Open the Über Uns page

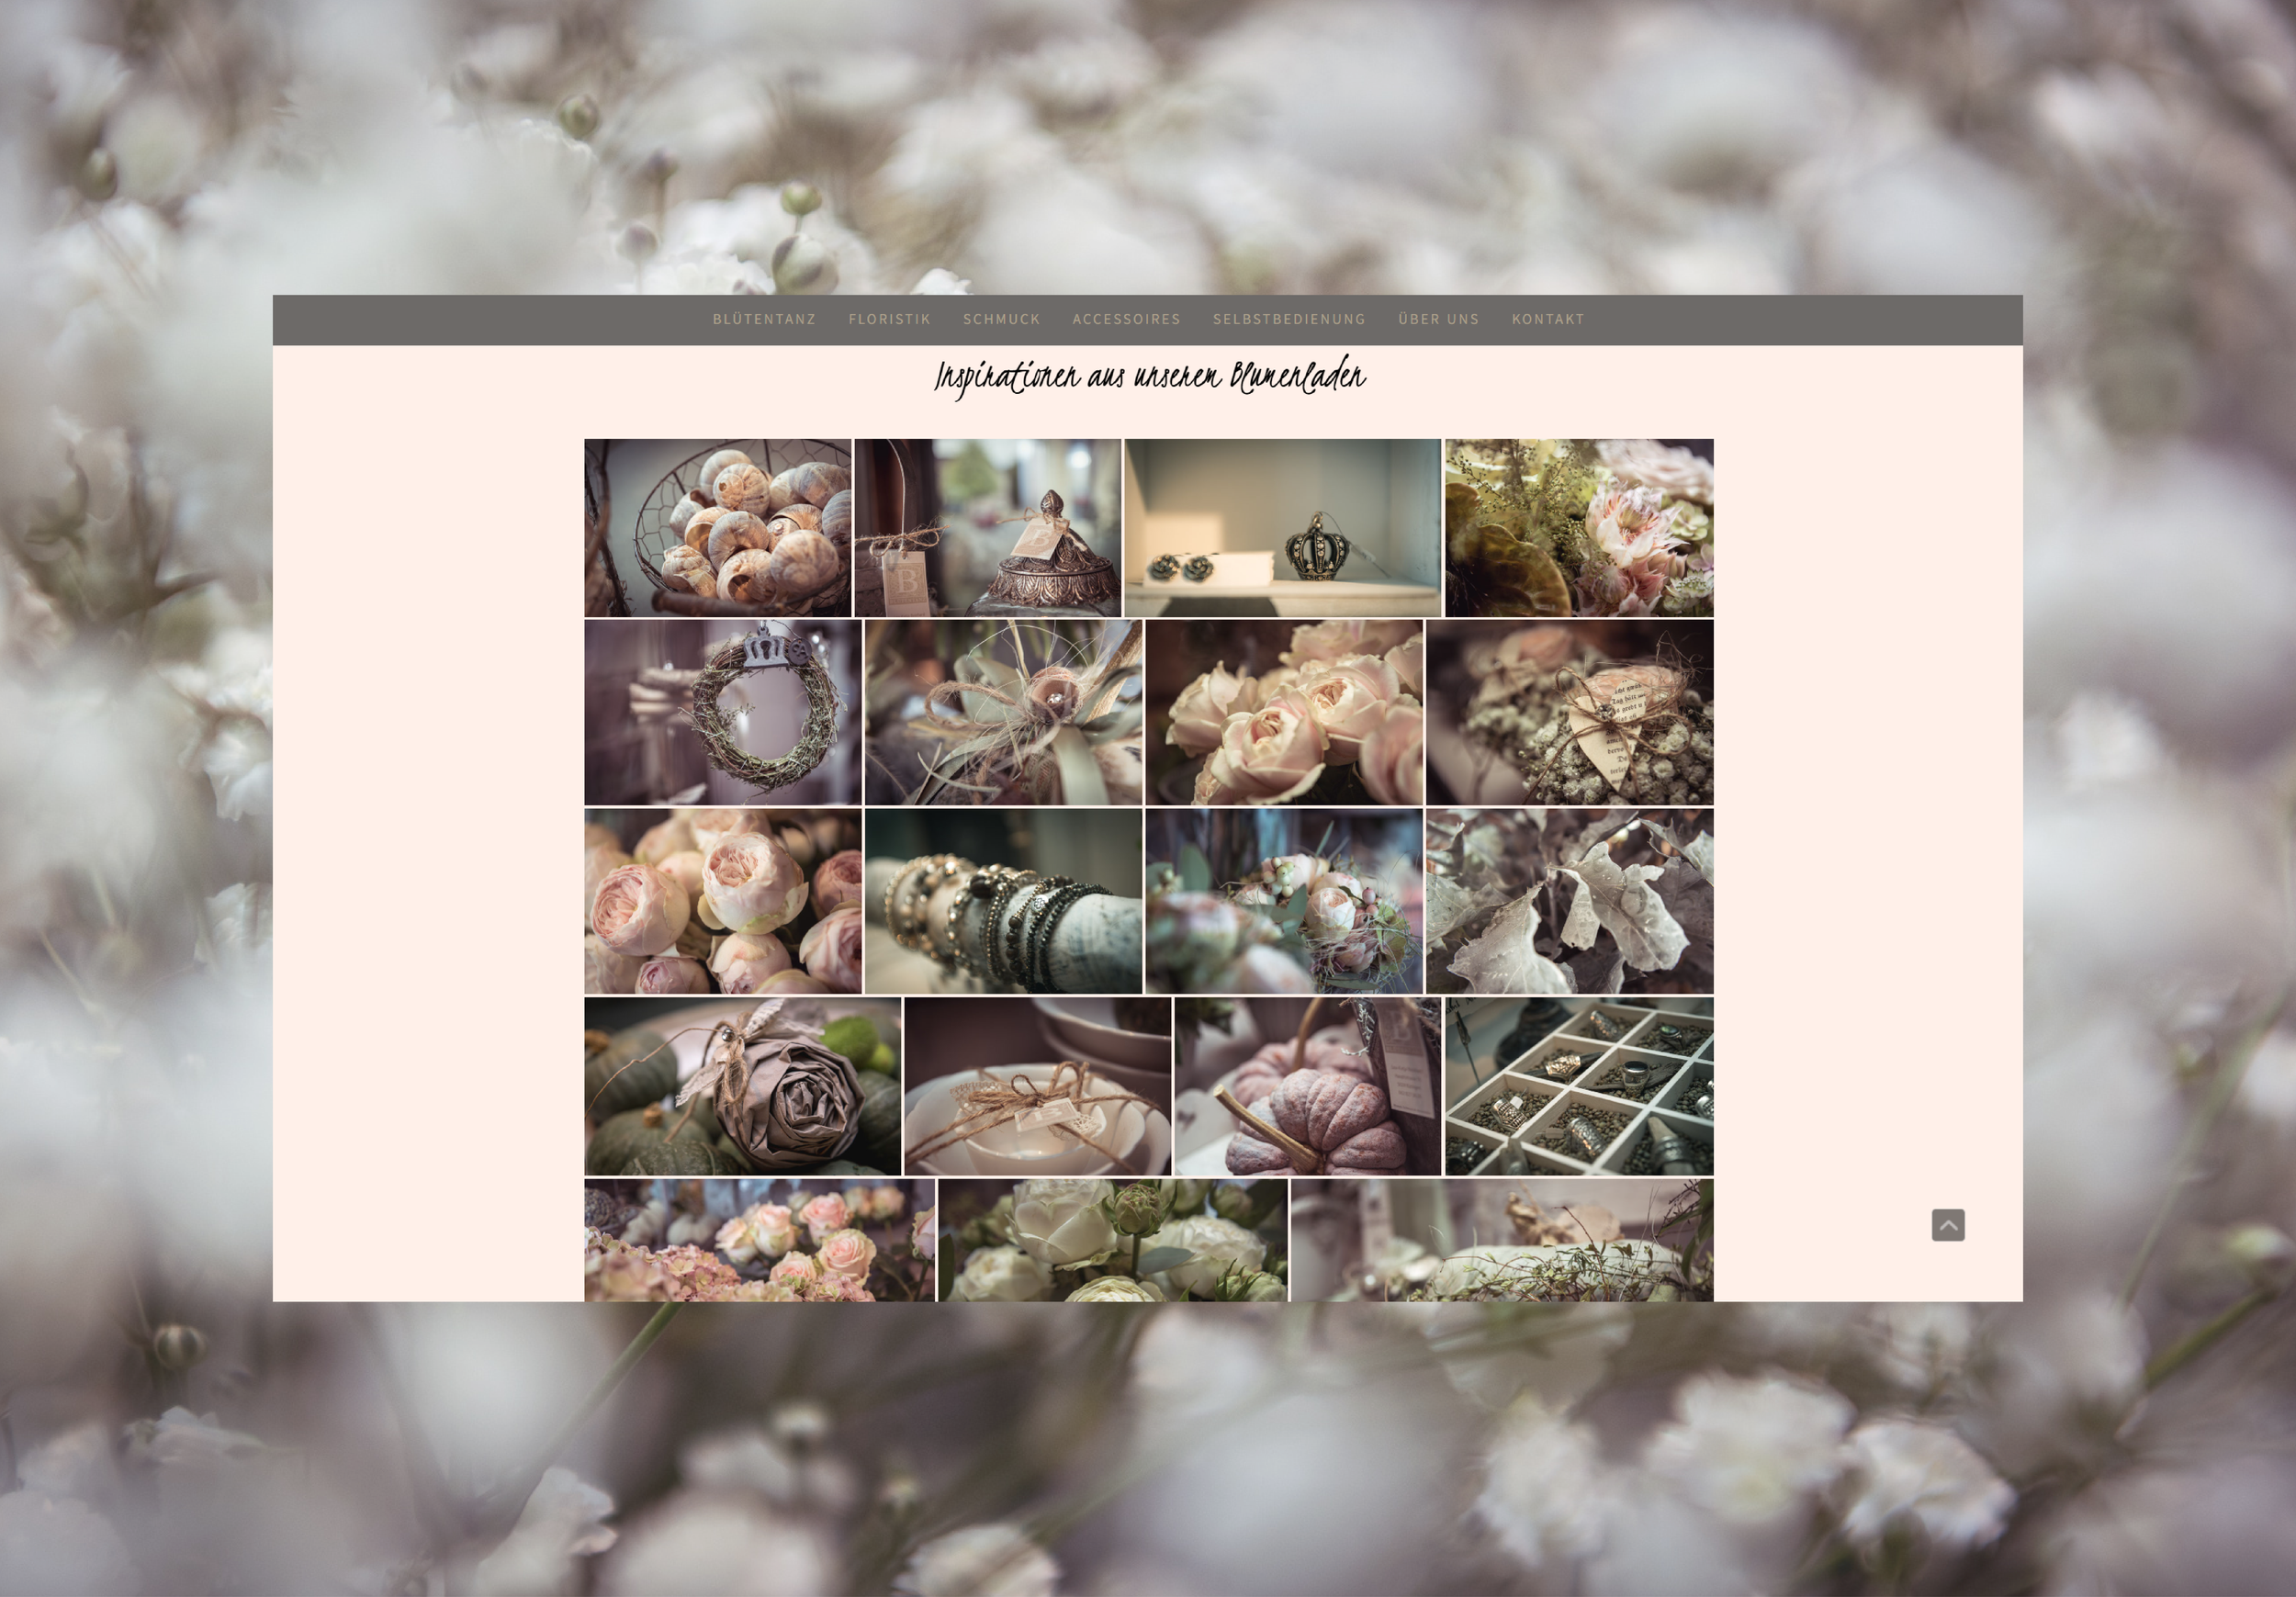click(x=1437, y=319)
